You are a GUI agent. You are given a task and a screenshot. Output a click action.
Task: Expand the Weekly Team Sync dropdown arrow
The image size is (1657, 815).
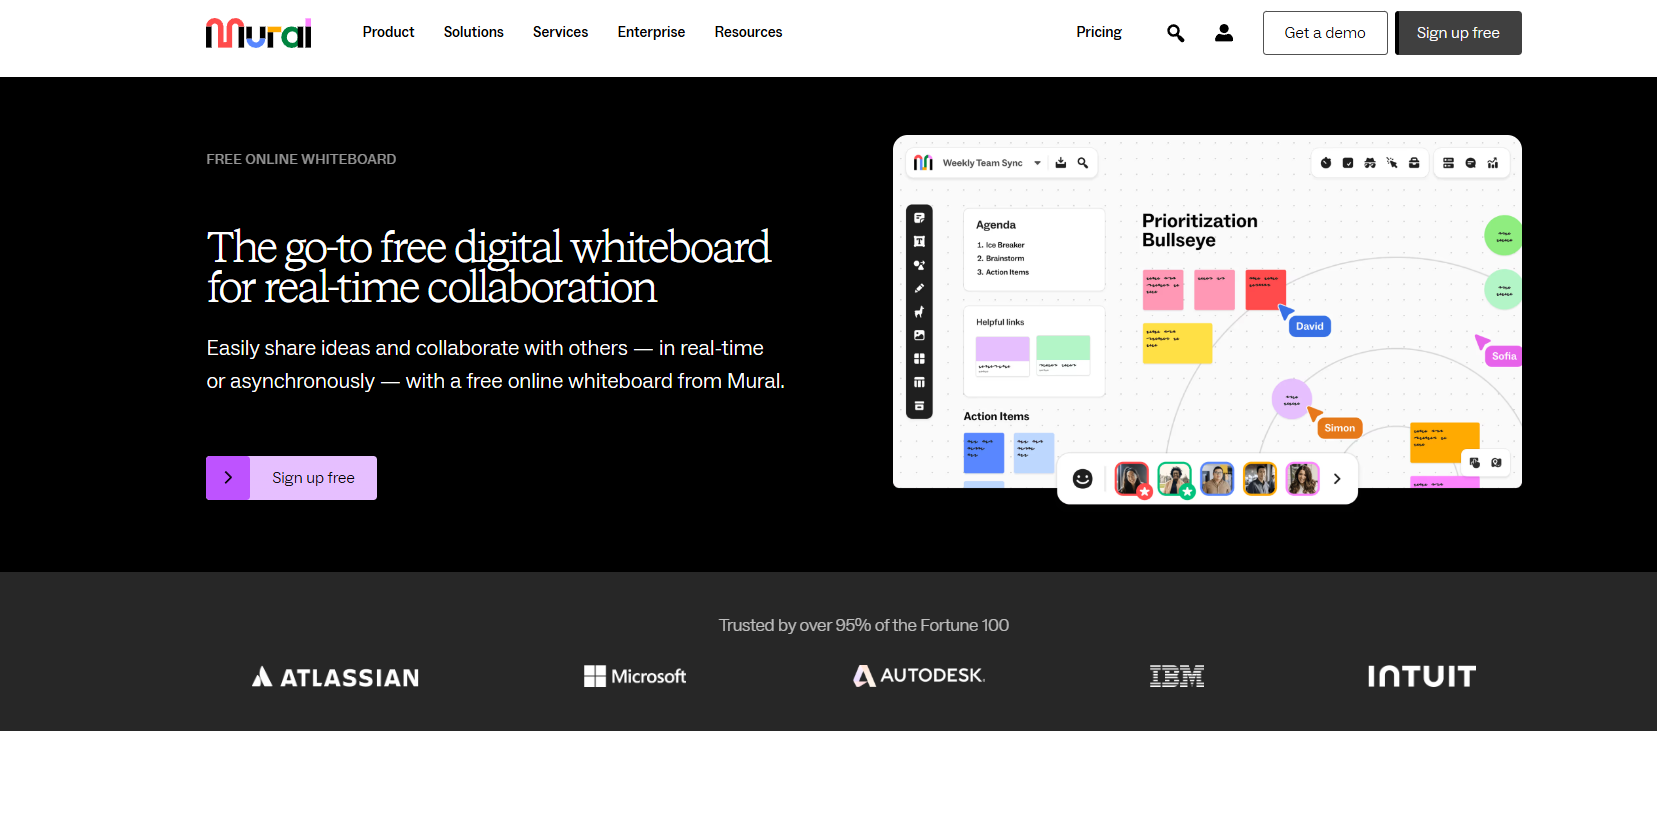(1037, 163)
